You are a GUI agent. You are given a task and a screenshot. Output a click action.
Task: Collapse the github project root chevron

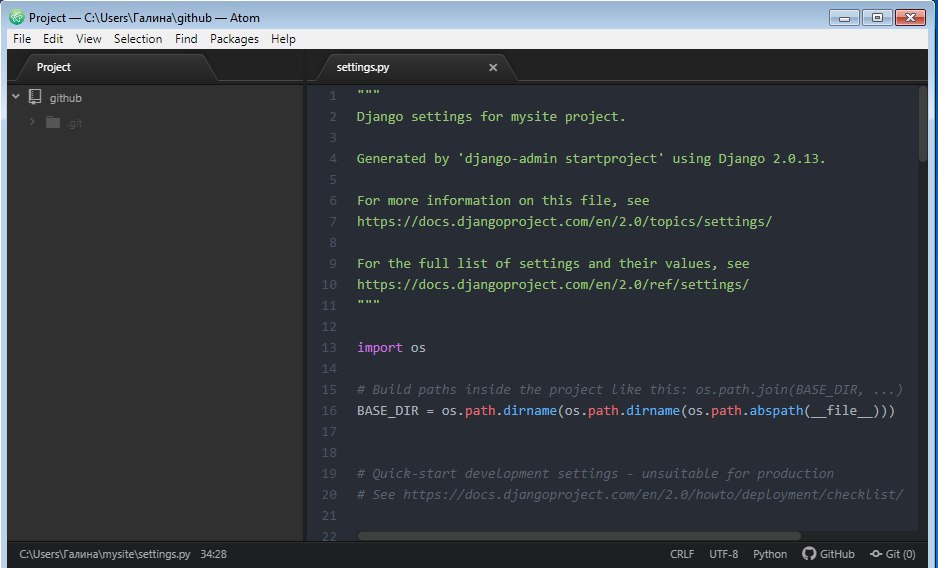(x=16, y=96)
